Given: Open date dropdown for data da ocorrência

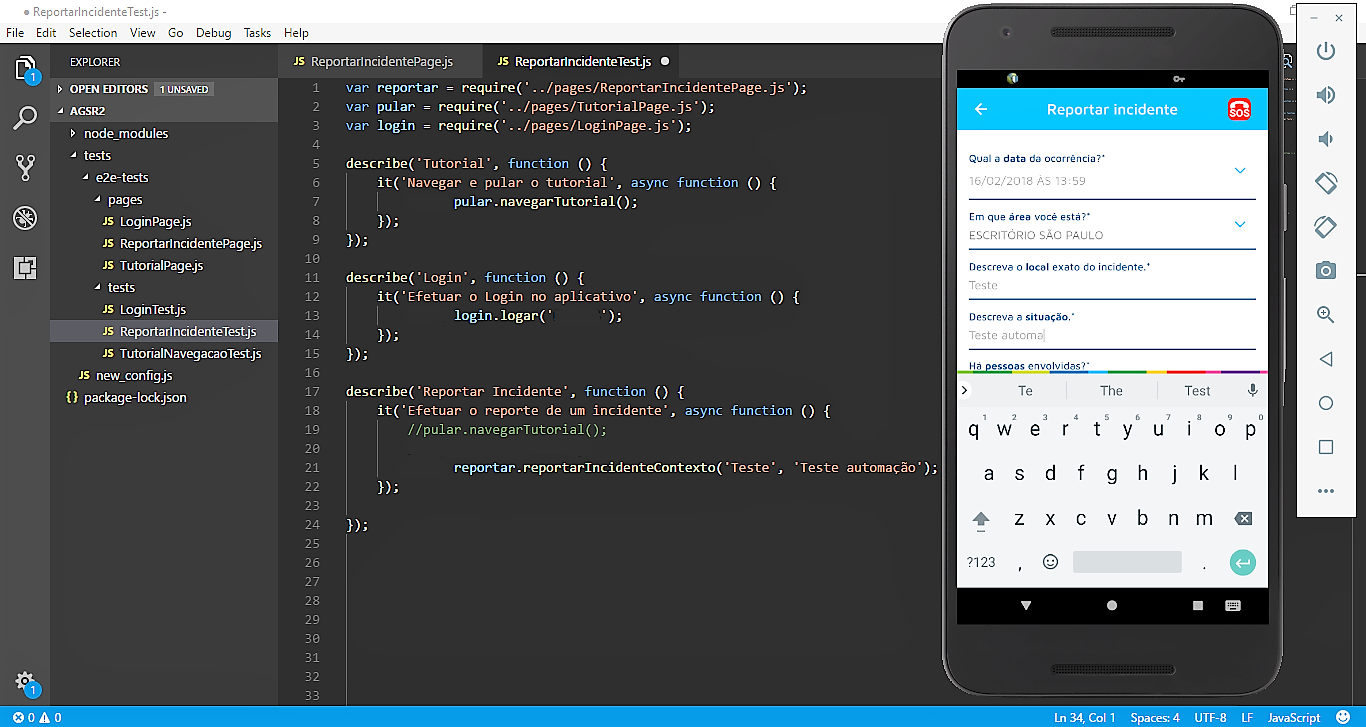Looking at the screenshot, I should pos(1240,171).
